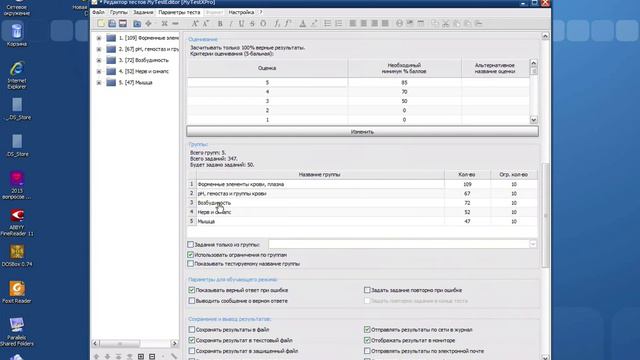Image resolution: width=640 pixels, height=360 pixels.
Task: Click the 'Название группы' column header
Action: coord(320,175)
